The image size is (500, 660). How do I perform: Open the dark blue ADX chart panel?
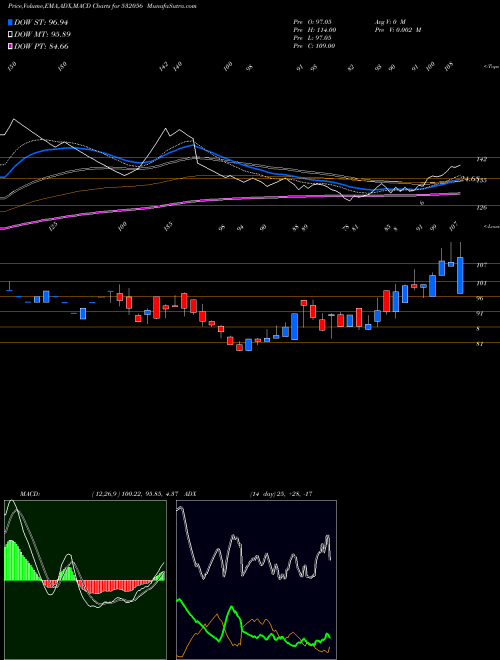pyautogui.click(x=256, y=580)
